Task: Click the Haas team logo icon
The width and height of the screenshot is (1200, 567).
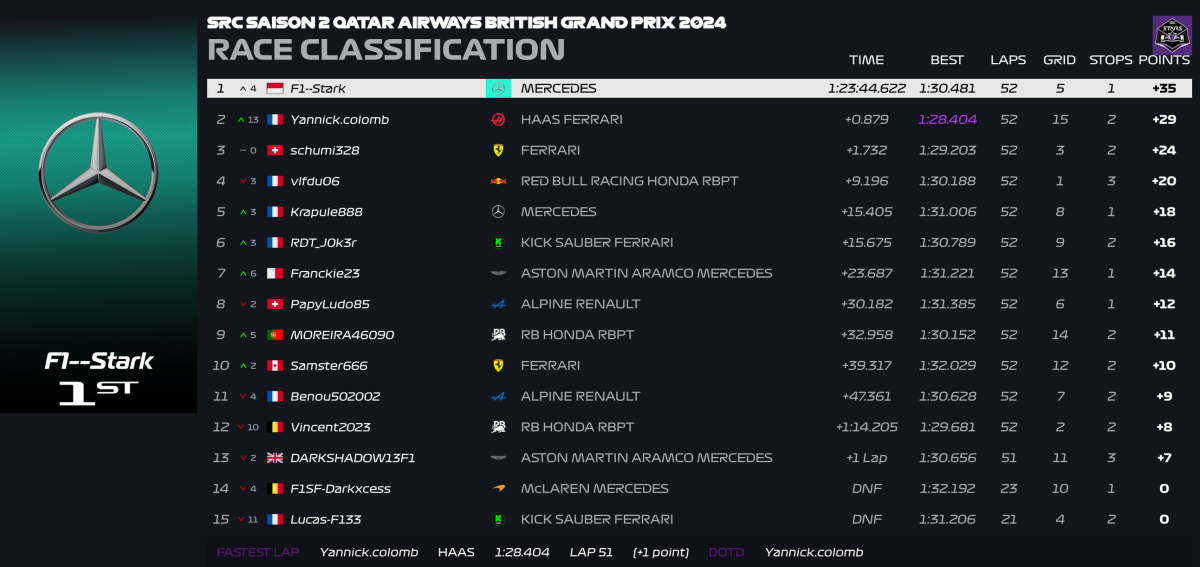Action: pyautogui.click(x=498, y=119)
